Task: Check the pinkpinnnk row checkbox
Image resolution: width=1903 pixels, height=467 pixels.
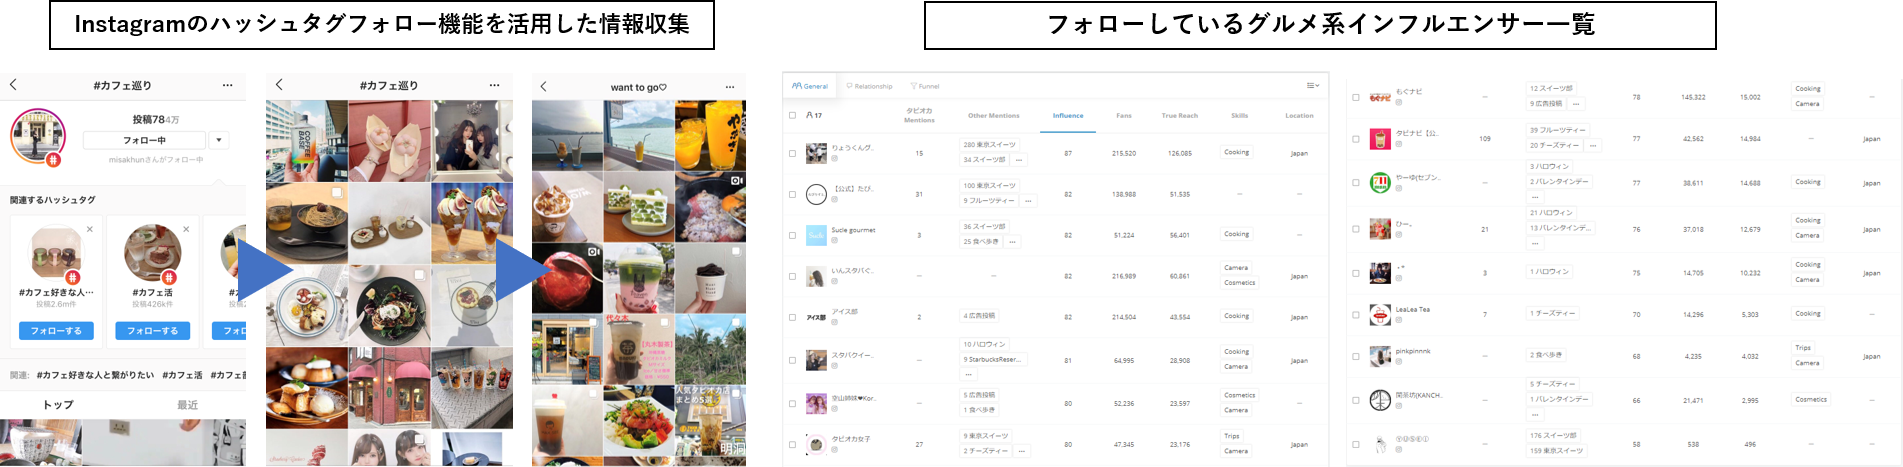Action: coord(1356,356)
